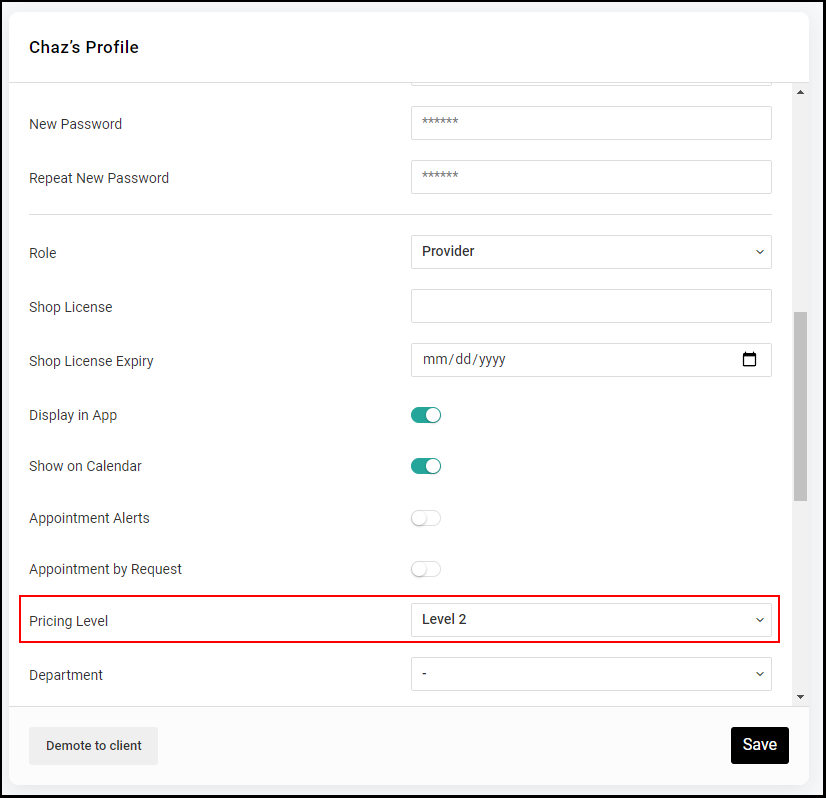Click the Chaz's Profile heading

pos(84,47)
